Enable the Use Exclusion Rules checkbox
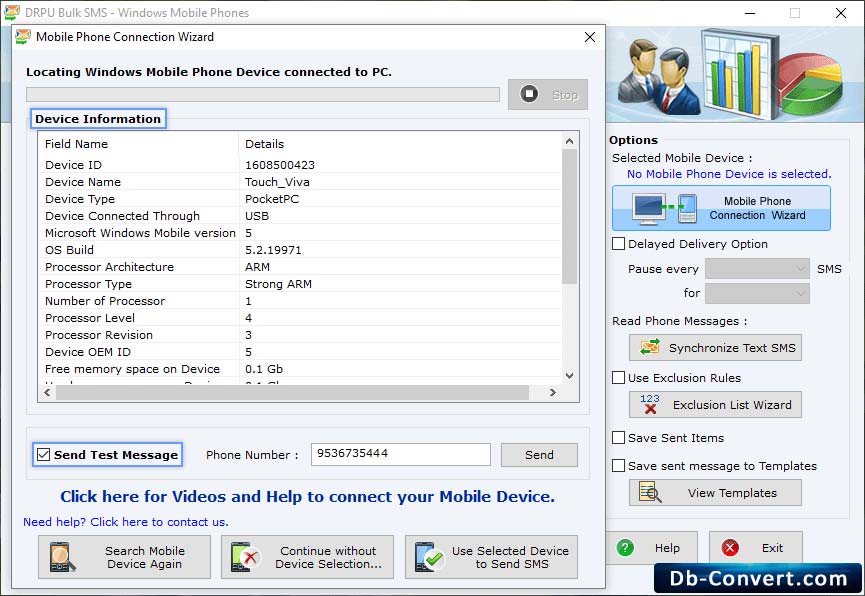 pos(618,377)
